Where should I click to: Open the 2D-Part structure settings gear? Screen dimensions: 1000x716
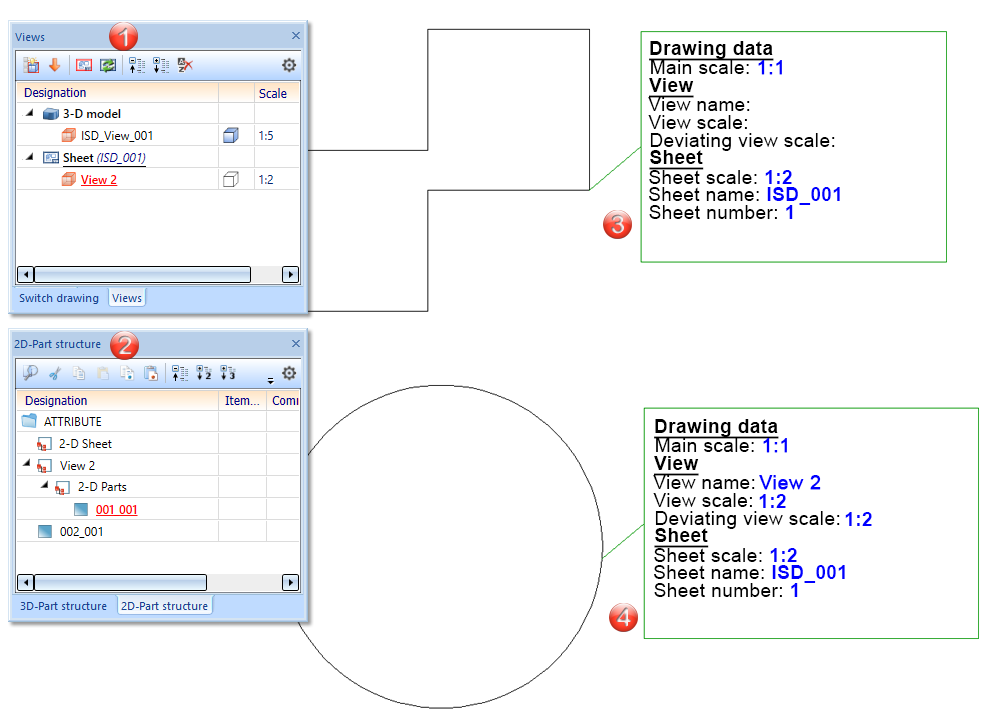click(289, 373)
